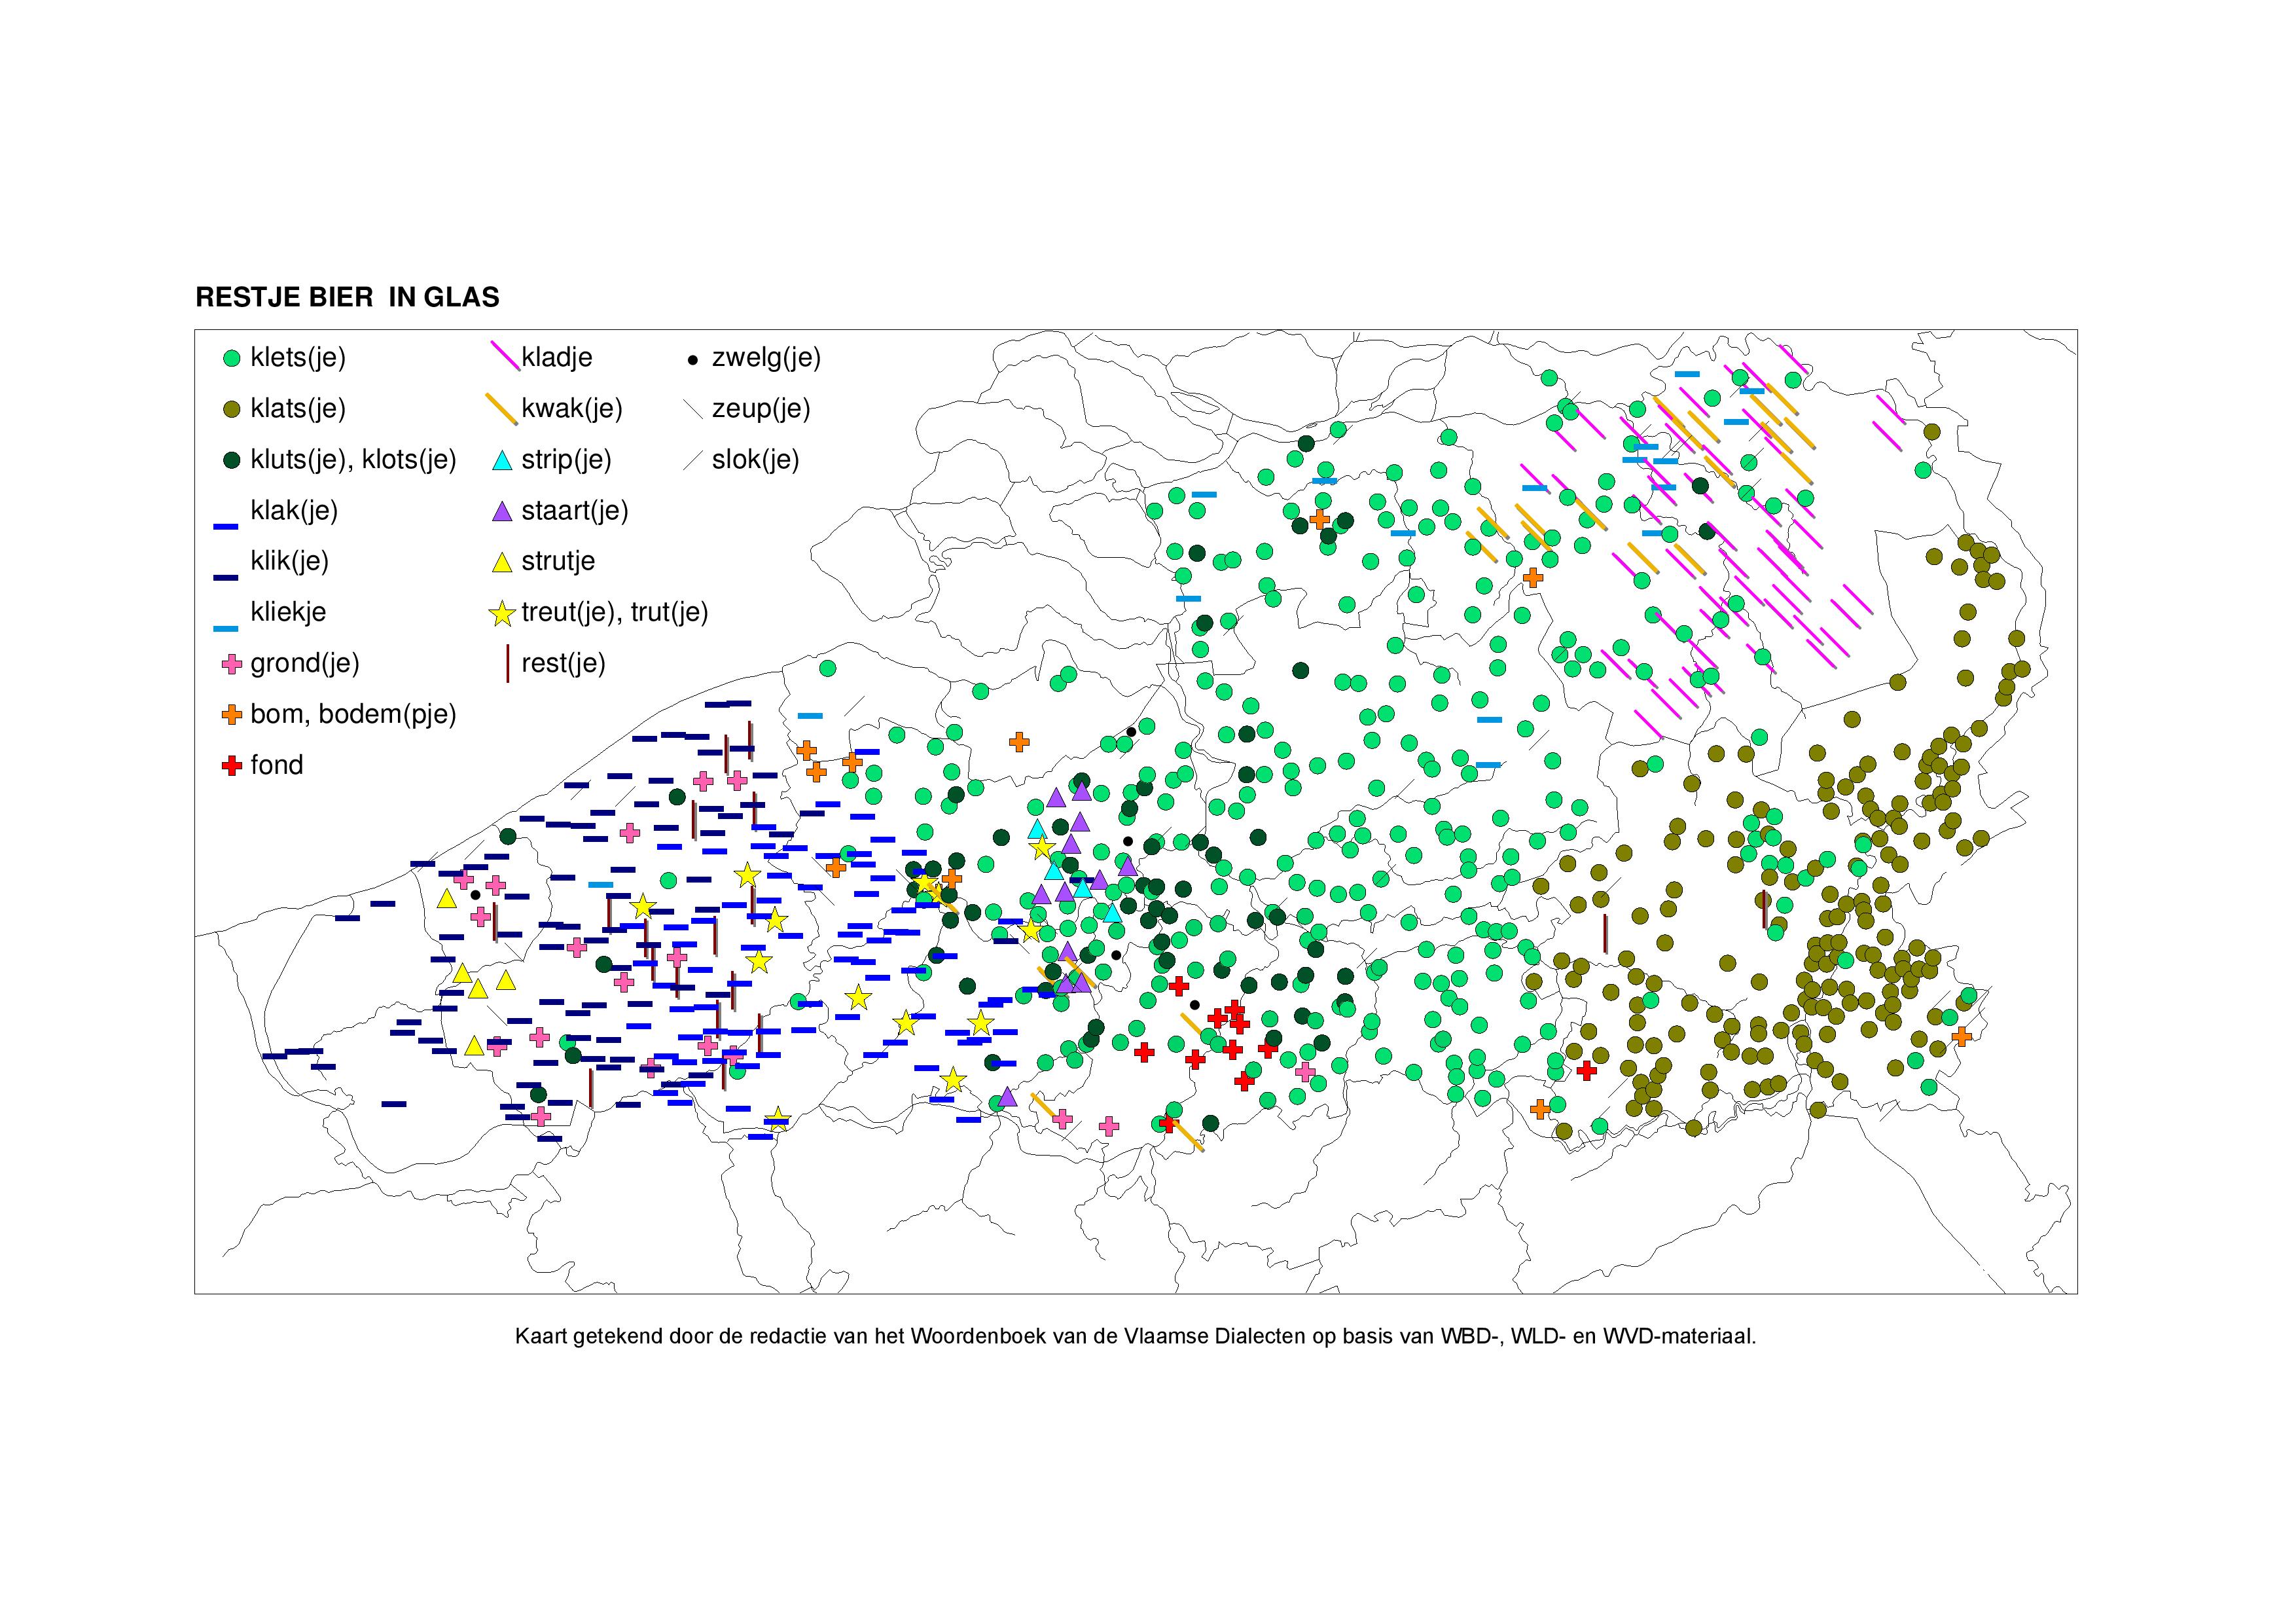Click the dark red vertical rest(je) legend bar
This screenshot has width=2296, height=1623.
pos(507,664)
